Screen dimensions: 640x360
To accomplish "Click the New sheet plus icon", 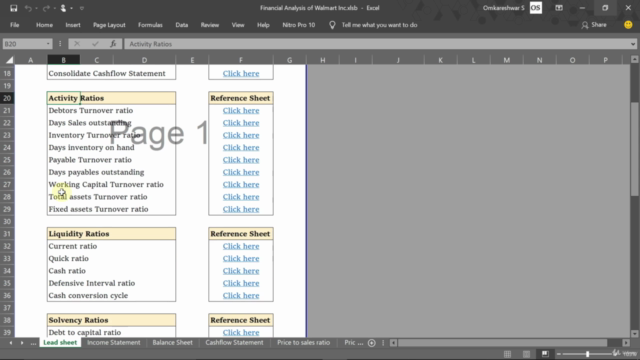I will pyautogui.click(x=371, y=343).
